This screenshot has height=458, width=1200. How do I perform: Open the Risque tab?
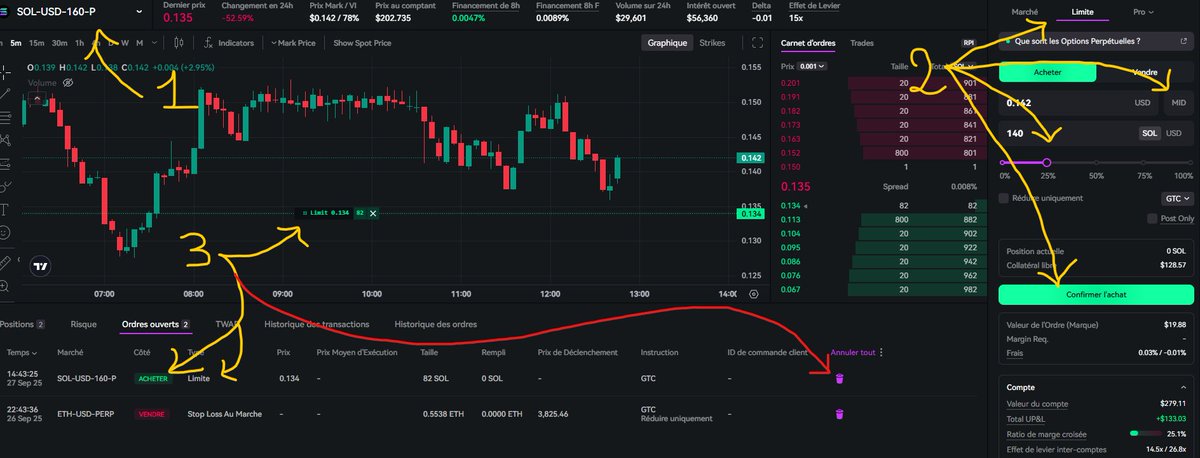(x=84, y=324)
